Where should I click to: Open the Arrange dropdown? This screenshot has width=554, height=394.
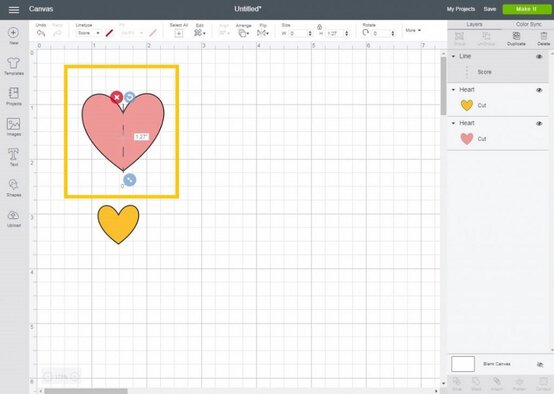(243, 33)
